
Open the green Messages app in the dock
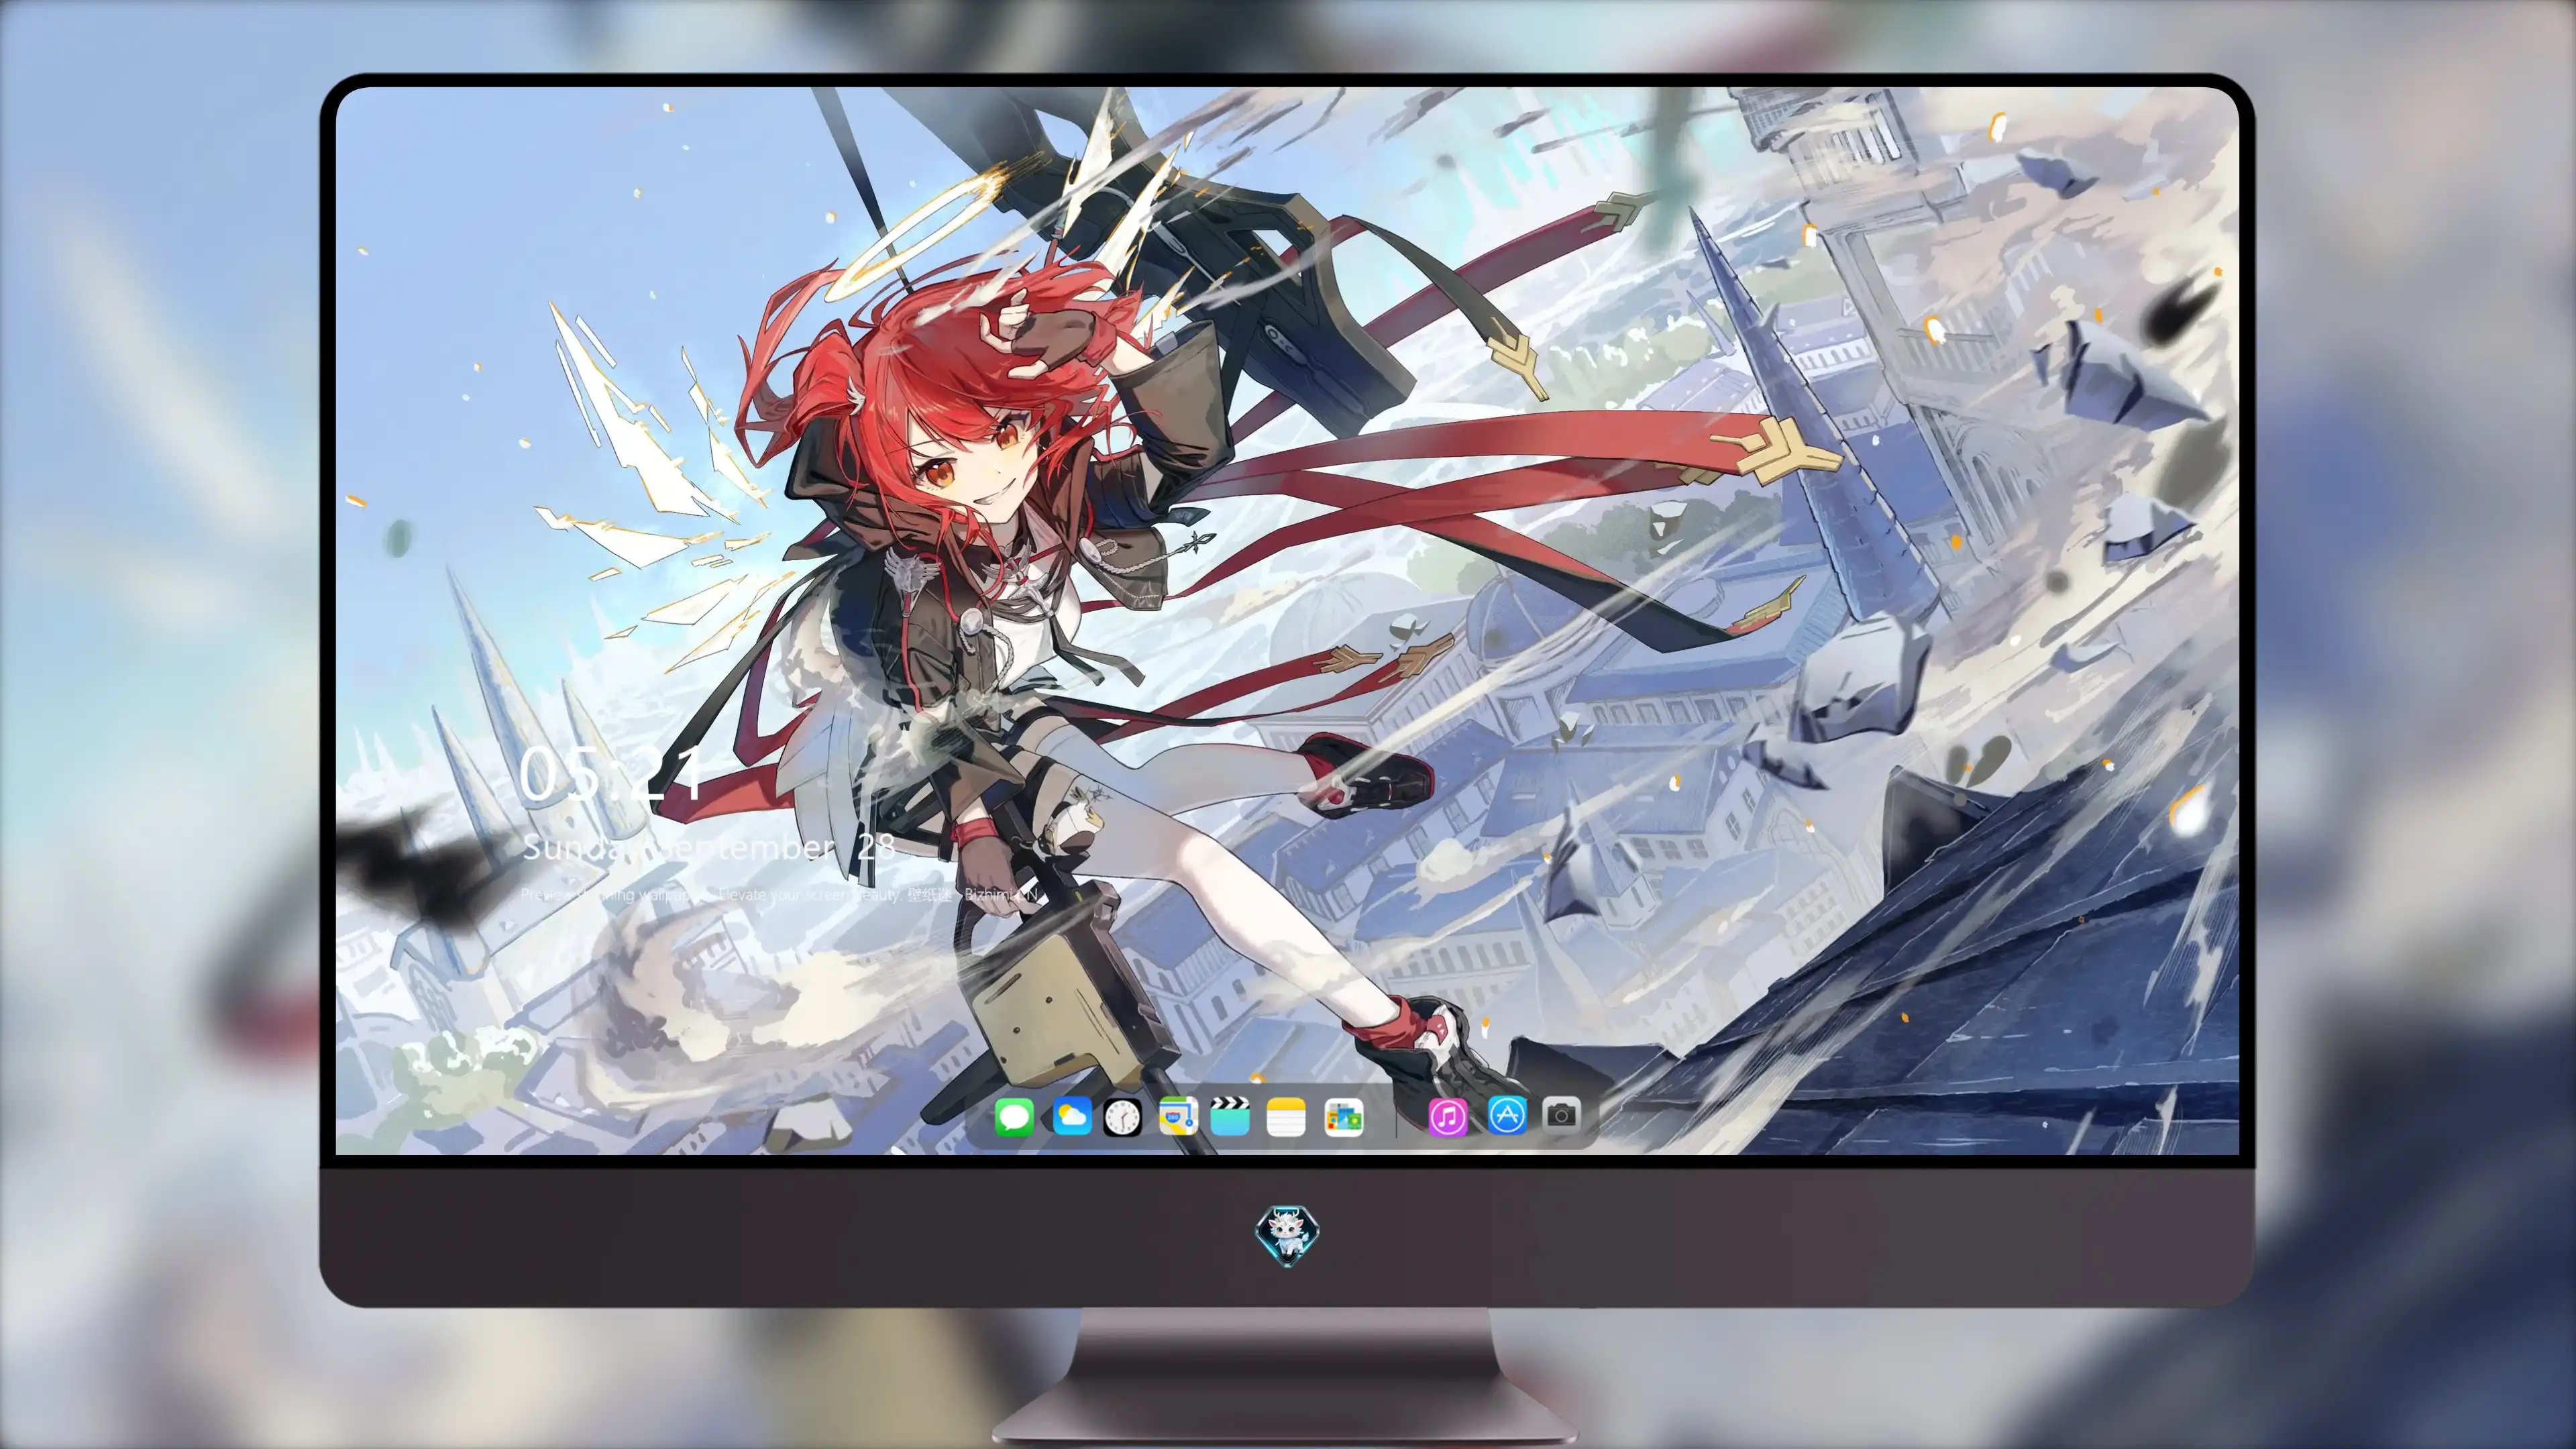click(1014, 1117)
